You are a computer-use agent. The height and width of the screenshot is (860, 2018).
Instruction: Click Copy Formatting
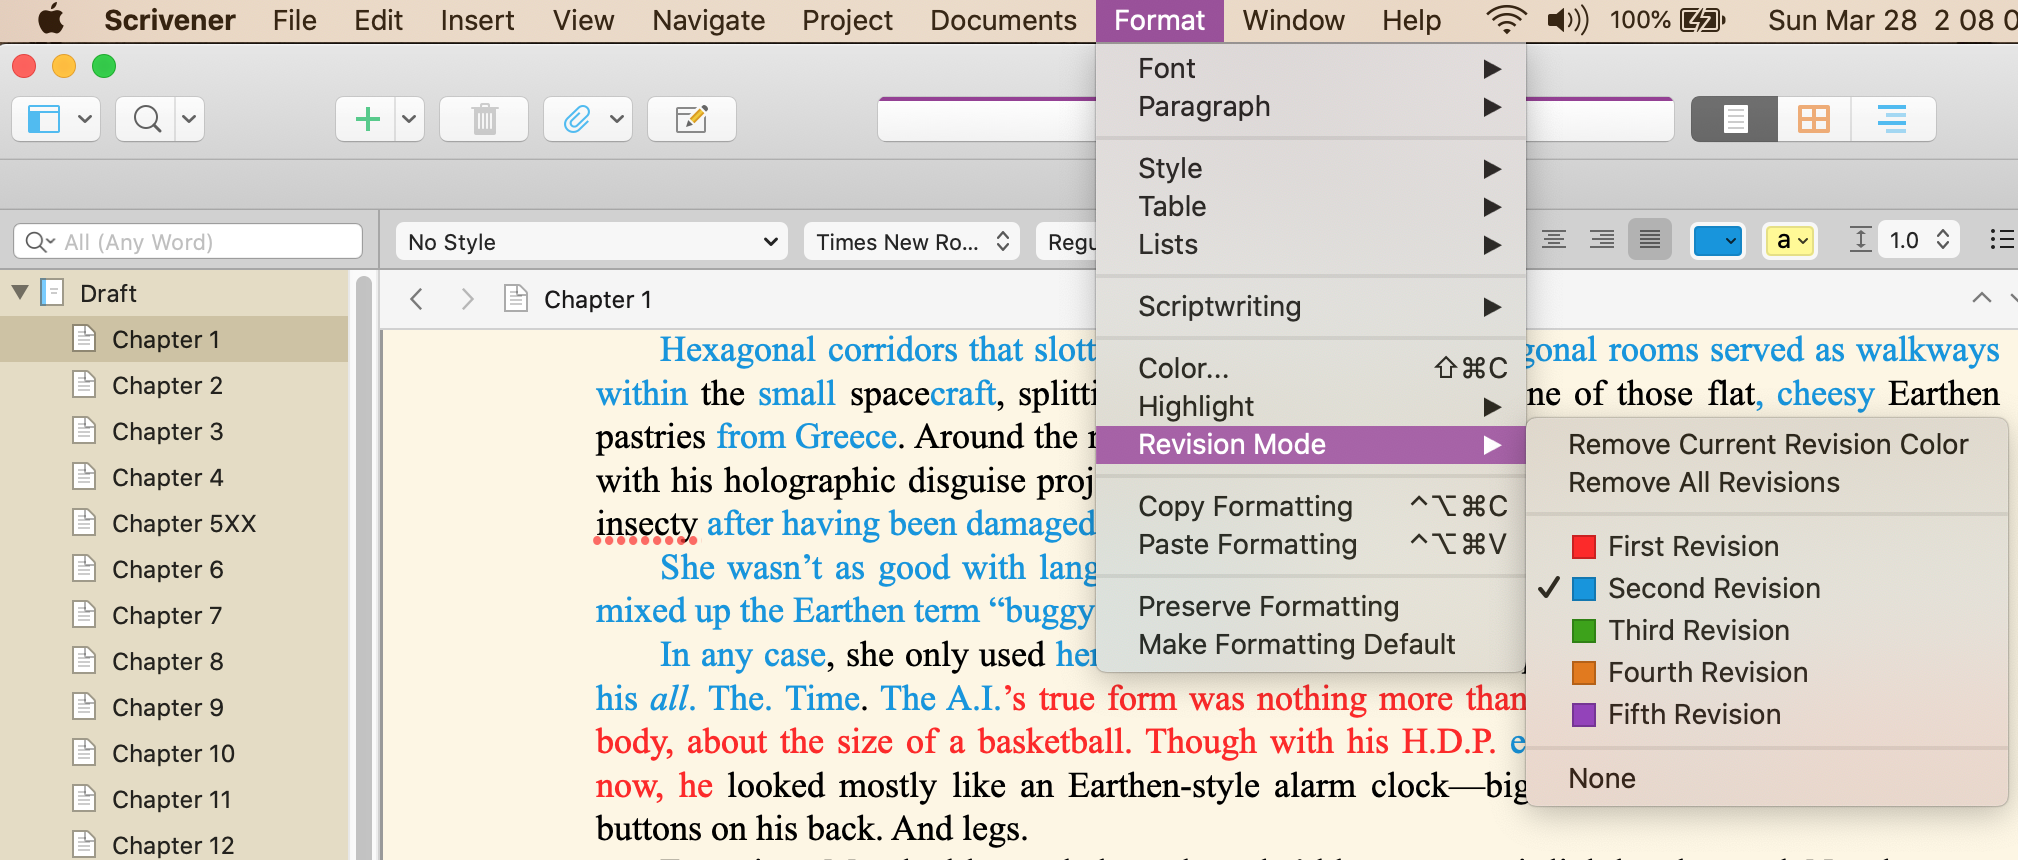[x=1311, y=506]
